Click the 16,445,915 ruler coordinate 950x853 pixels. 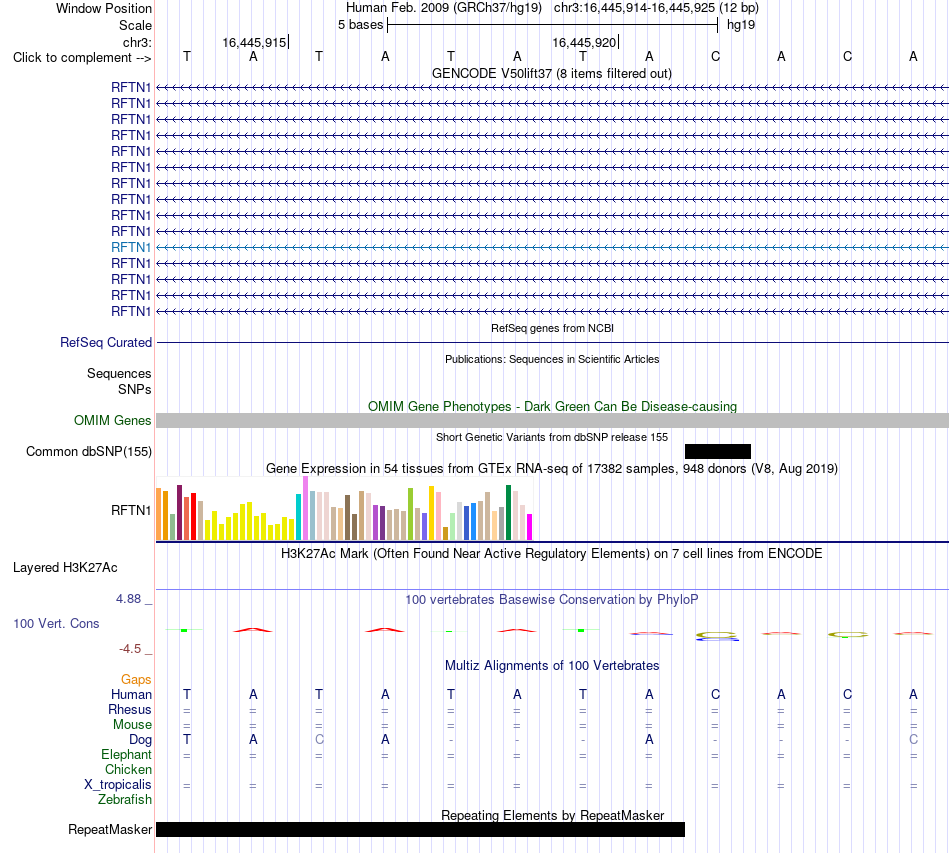click(x=254, y=42)
